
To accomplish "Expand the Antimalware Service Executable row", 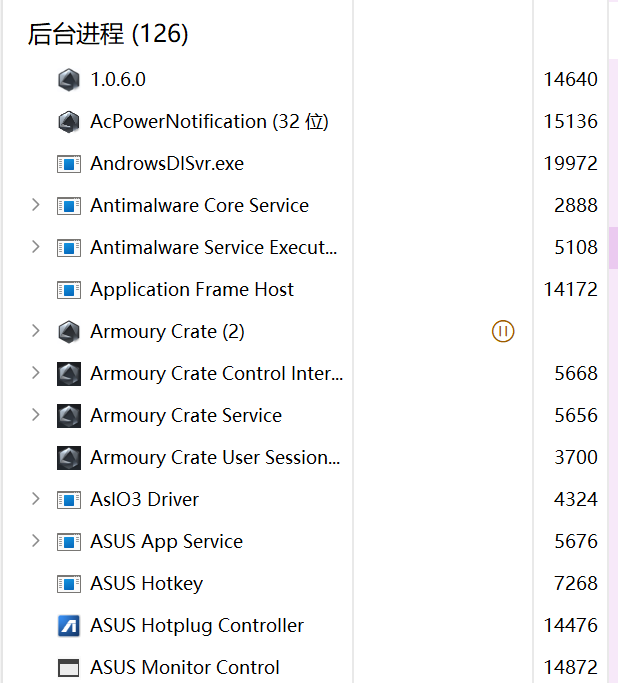I will 36,247.
